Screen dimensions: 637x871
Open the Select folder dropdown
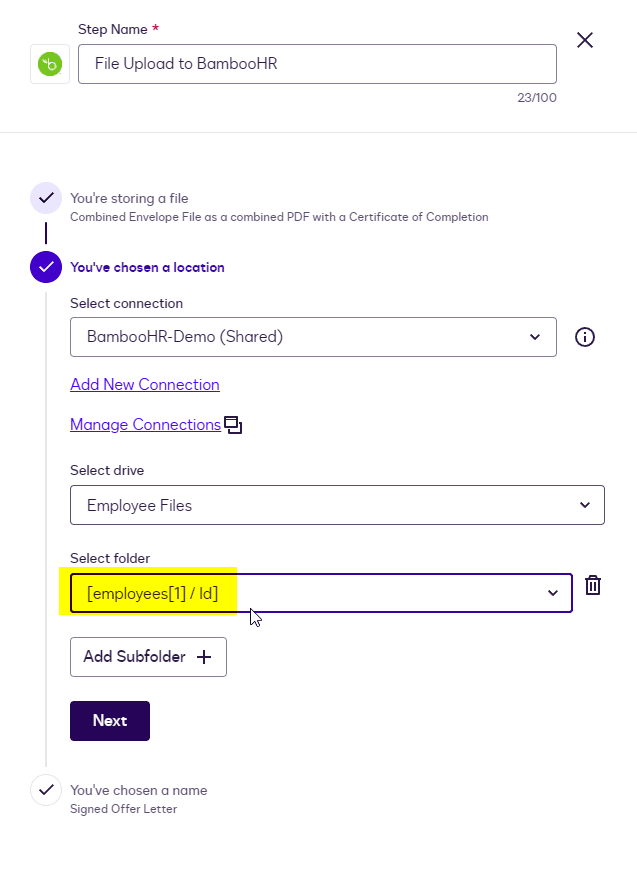coord(321,593)
